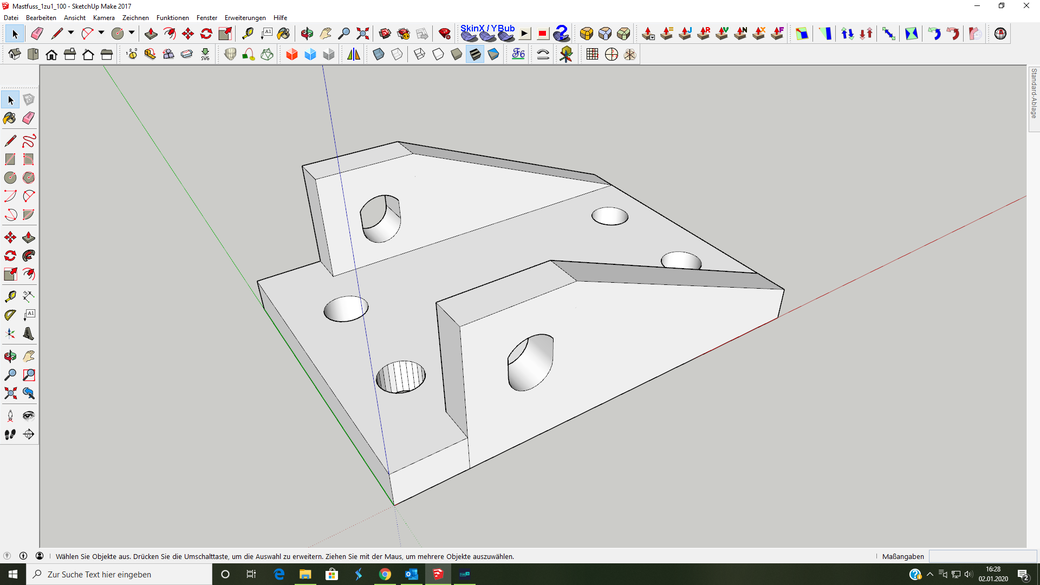Select the Rectangle tool in left toolbar

pos(10,159)
